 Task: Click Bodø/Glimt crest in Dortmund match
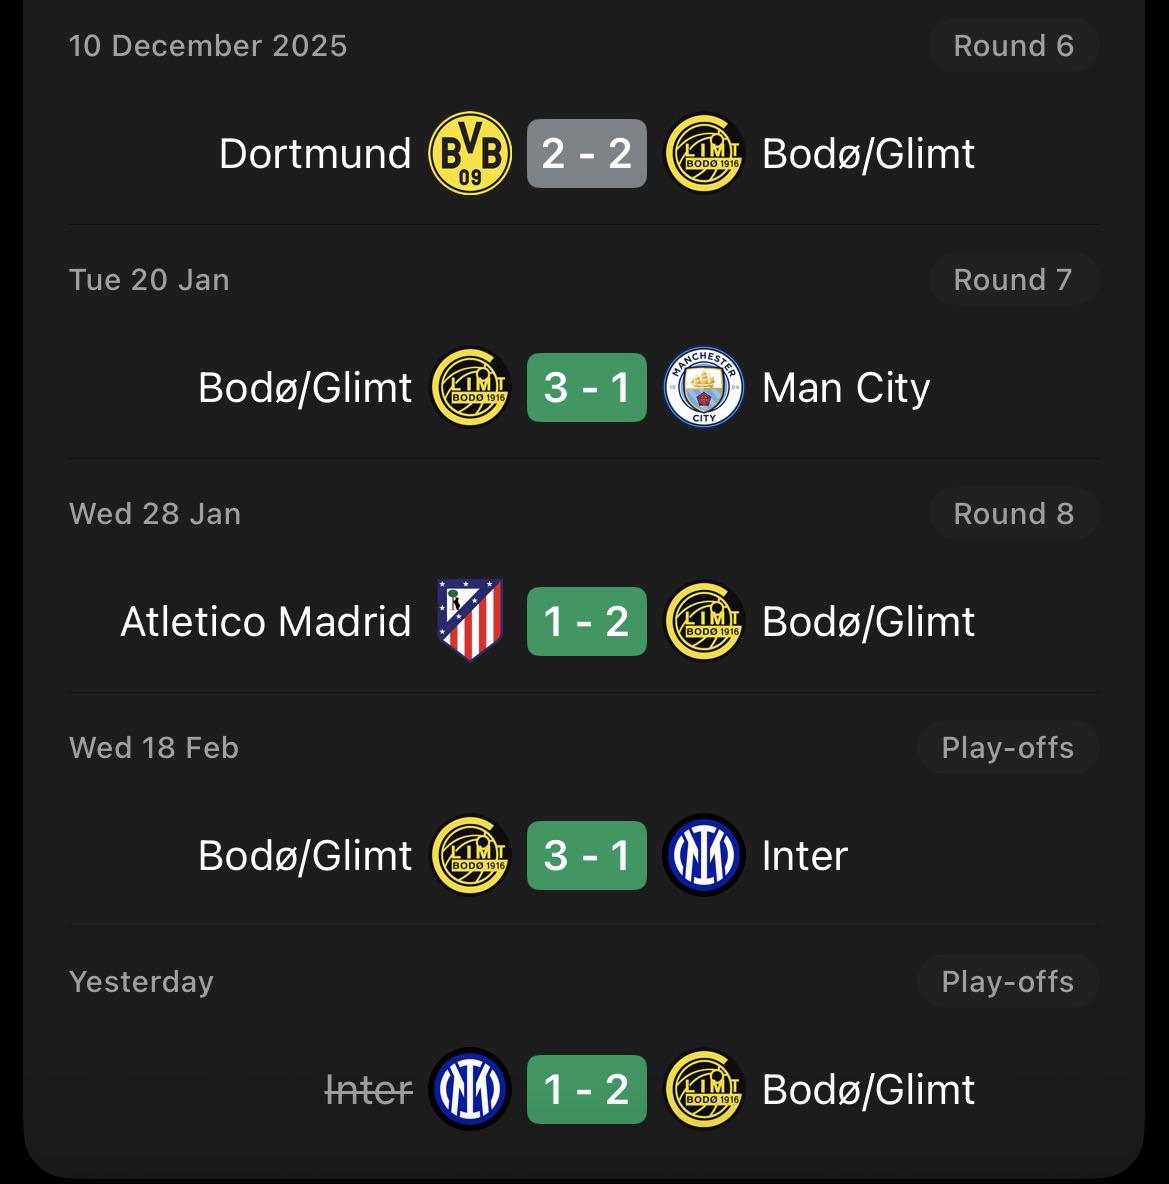click(x=704, y=154)
